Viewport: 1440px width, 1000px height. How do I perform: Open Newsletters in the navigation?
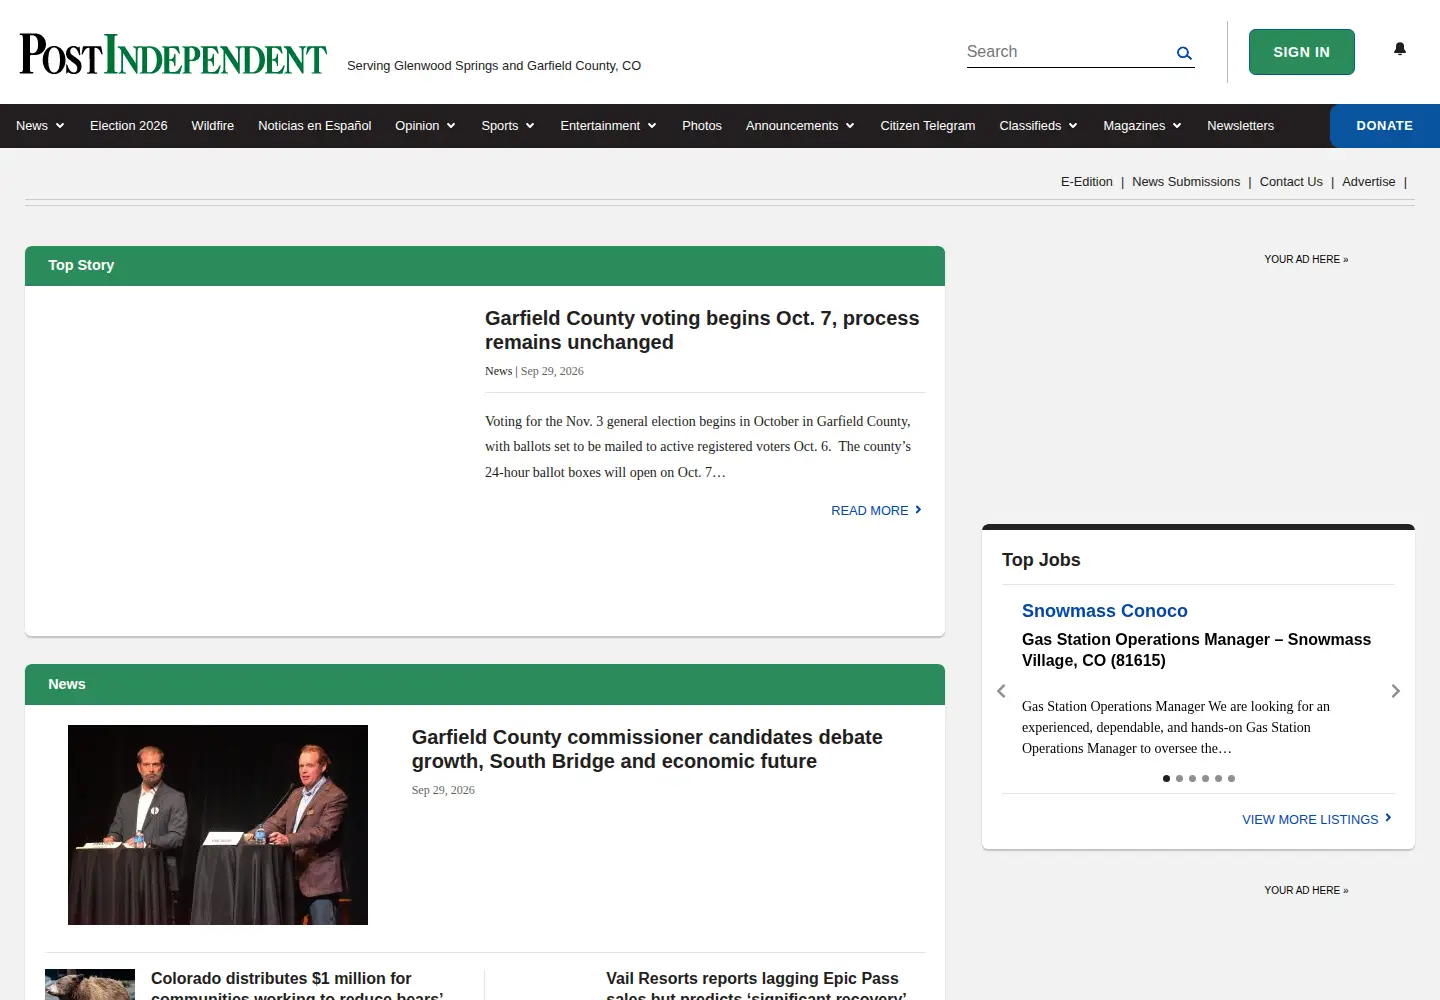pyautogui.click(x=1240, y=126)
